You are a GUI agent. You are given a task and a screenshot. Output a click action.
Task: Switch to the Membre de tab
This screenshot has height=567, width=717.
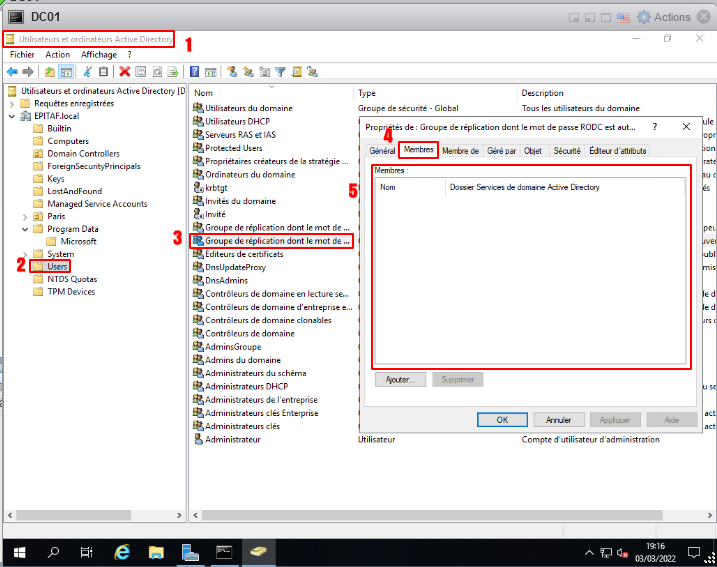coord(460,150)
